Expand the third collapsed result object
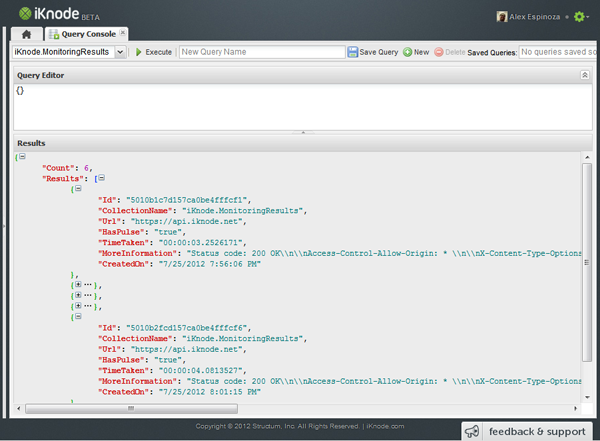This screenshot has width=600, height=441. pos(78,306)
